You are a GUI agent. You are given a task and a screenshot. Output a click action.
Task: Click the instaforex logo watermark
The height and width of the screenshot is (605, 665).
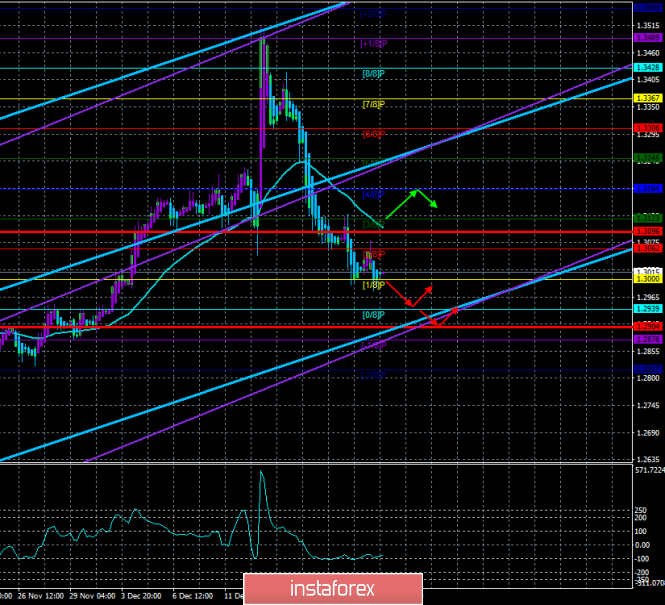pos(332,586)
